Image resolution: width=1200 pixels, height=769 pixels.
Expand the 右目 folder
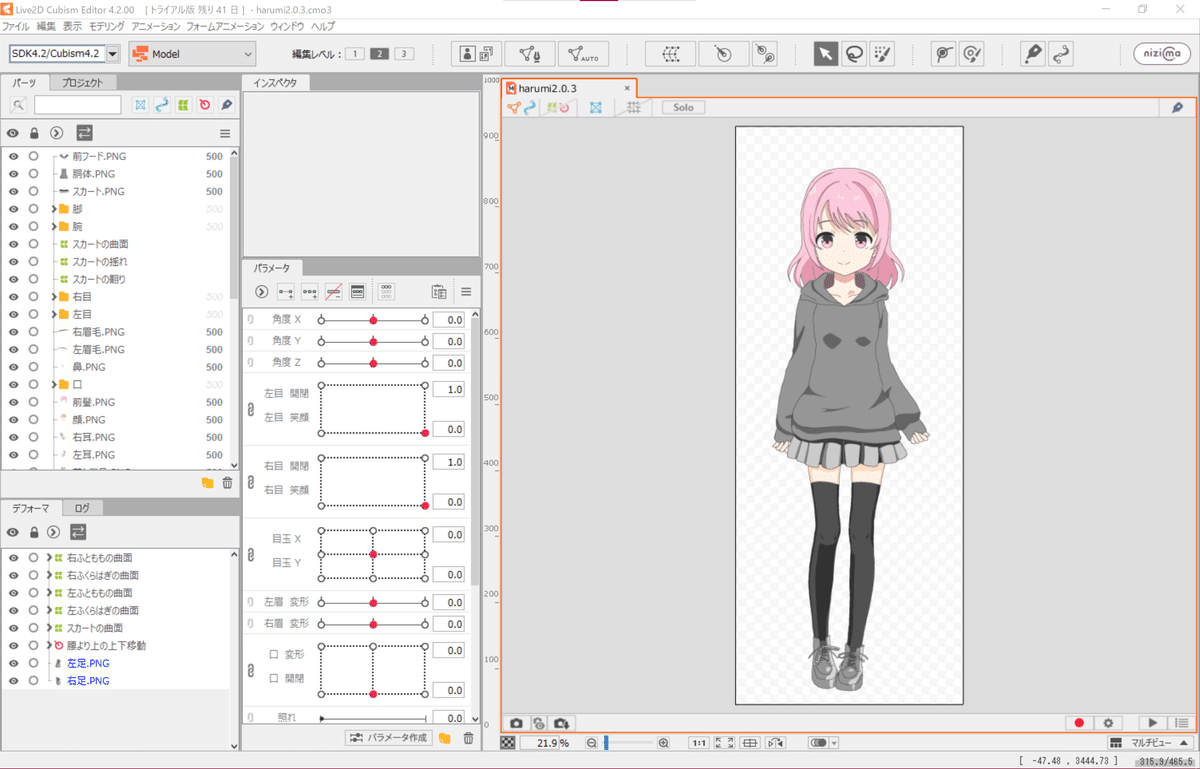point(54,297)
